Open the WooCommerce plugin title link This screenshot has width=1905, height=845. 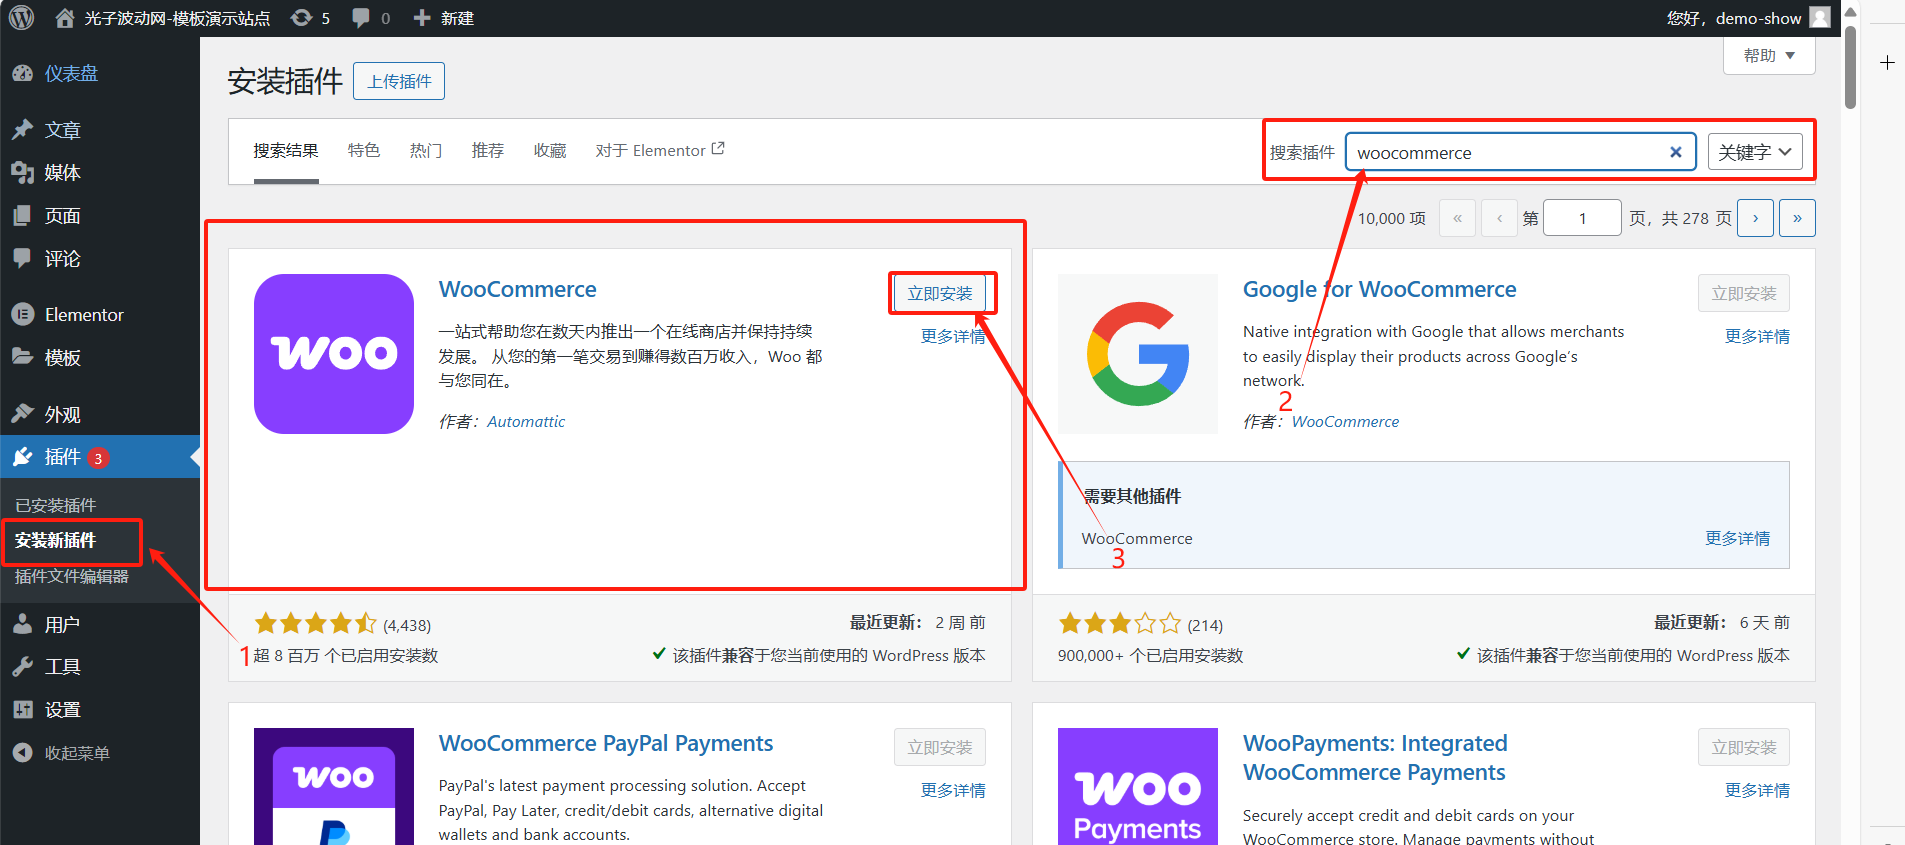tap(518, 289)
